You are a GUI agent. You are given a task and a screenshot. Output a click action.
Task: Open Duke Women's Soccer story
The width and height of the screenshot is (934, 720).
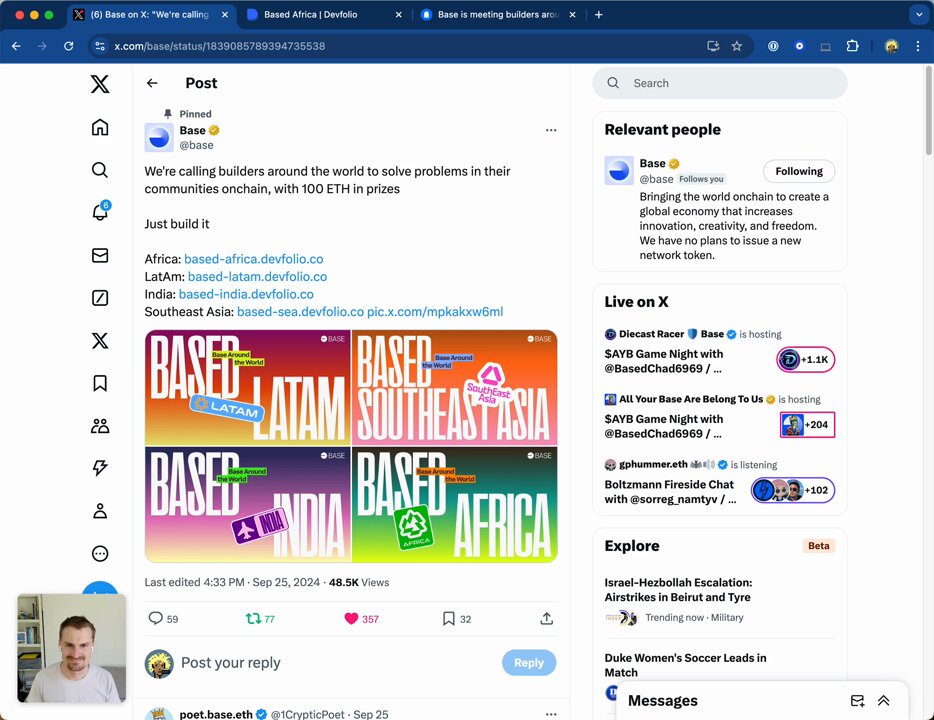point(686,665)
